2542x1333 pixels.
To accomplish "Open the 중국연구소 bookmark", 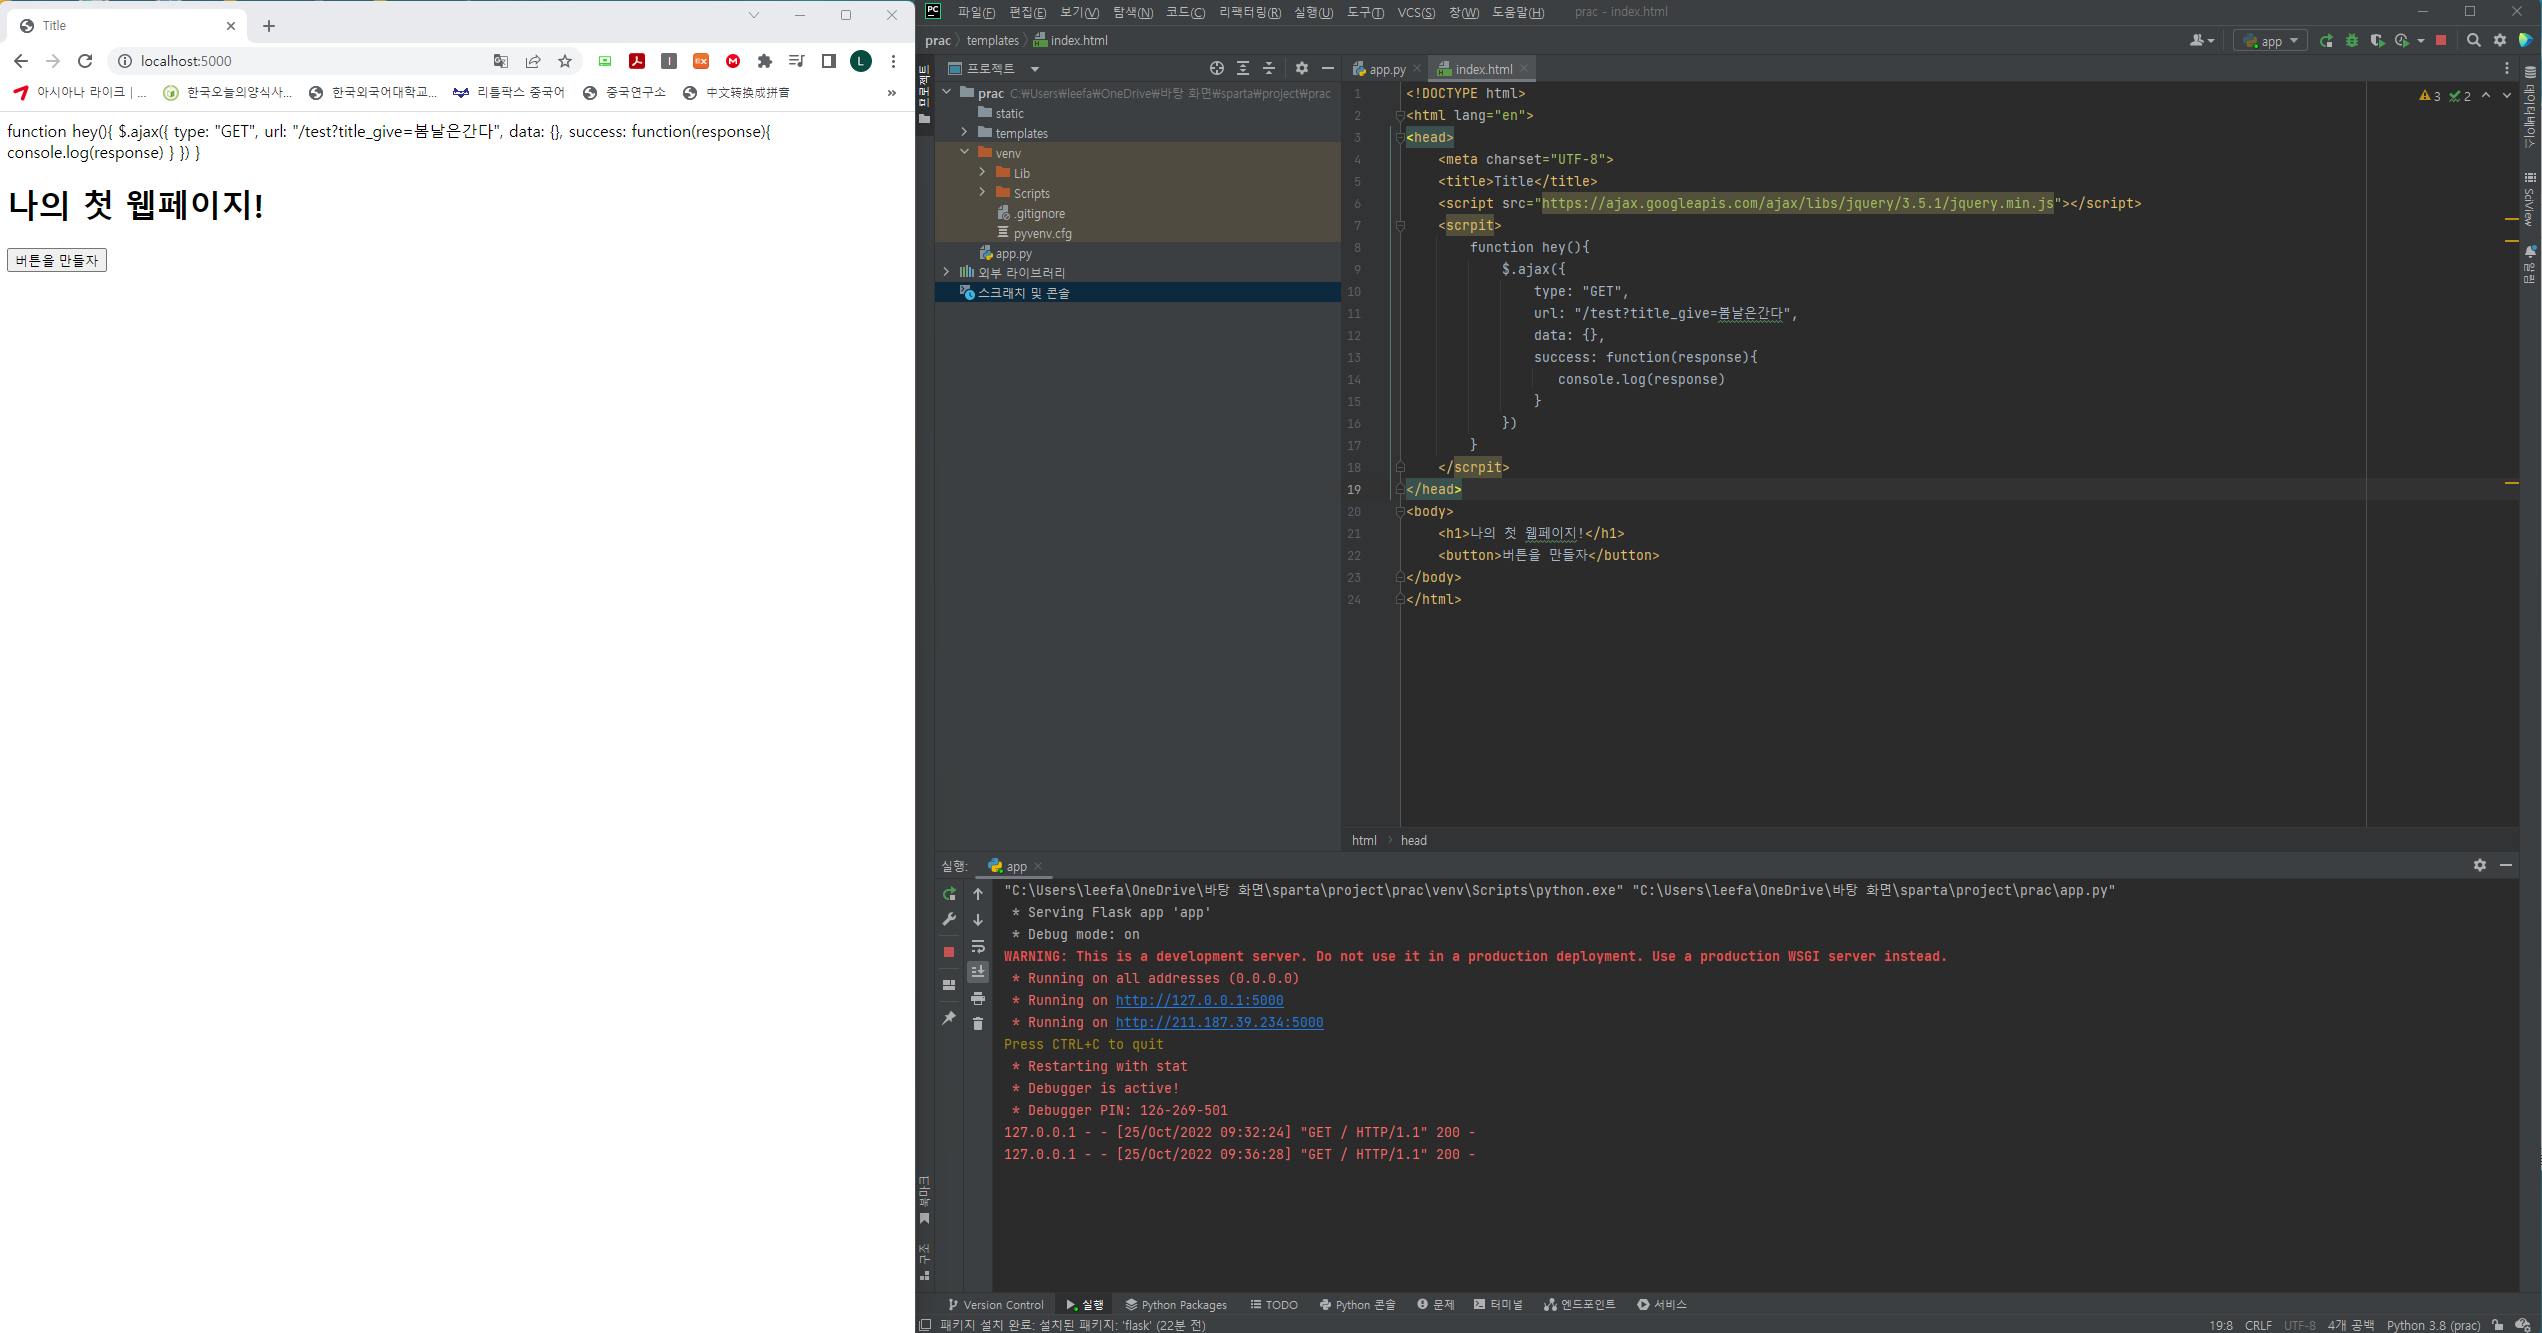I will pos(624,92).
